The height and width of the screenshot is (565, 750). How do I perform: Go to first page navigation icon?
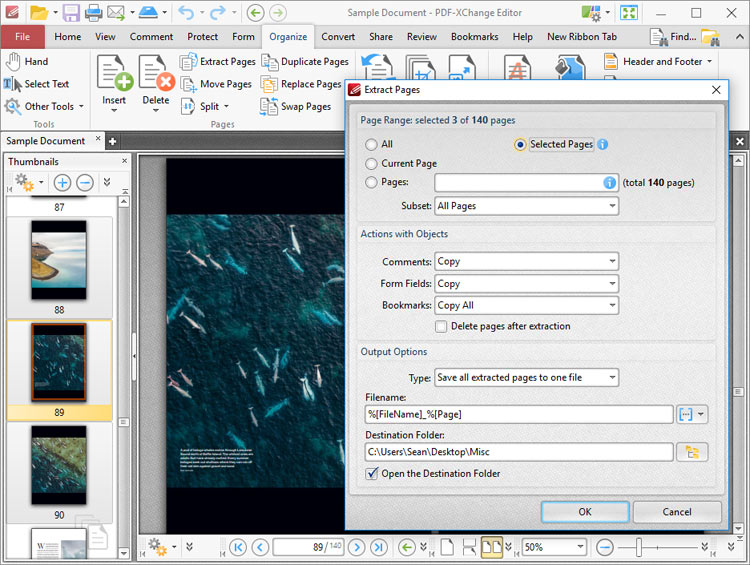tap(238, 547)
